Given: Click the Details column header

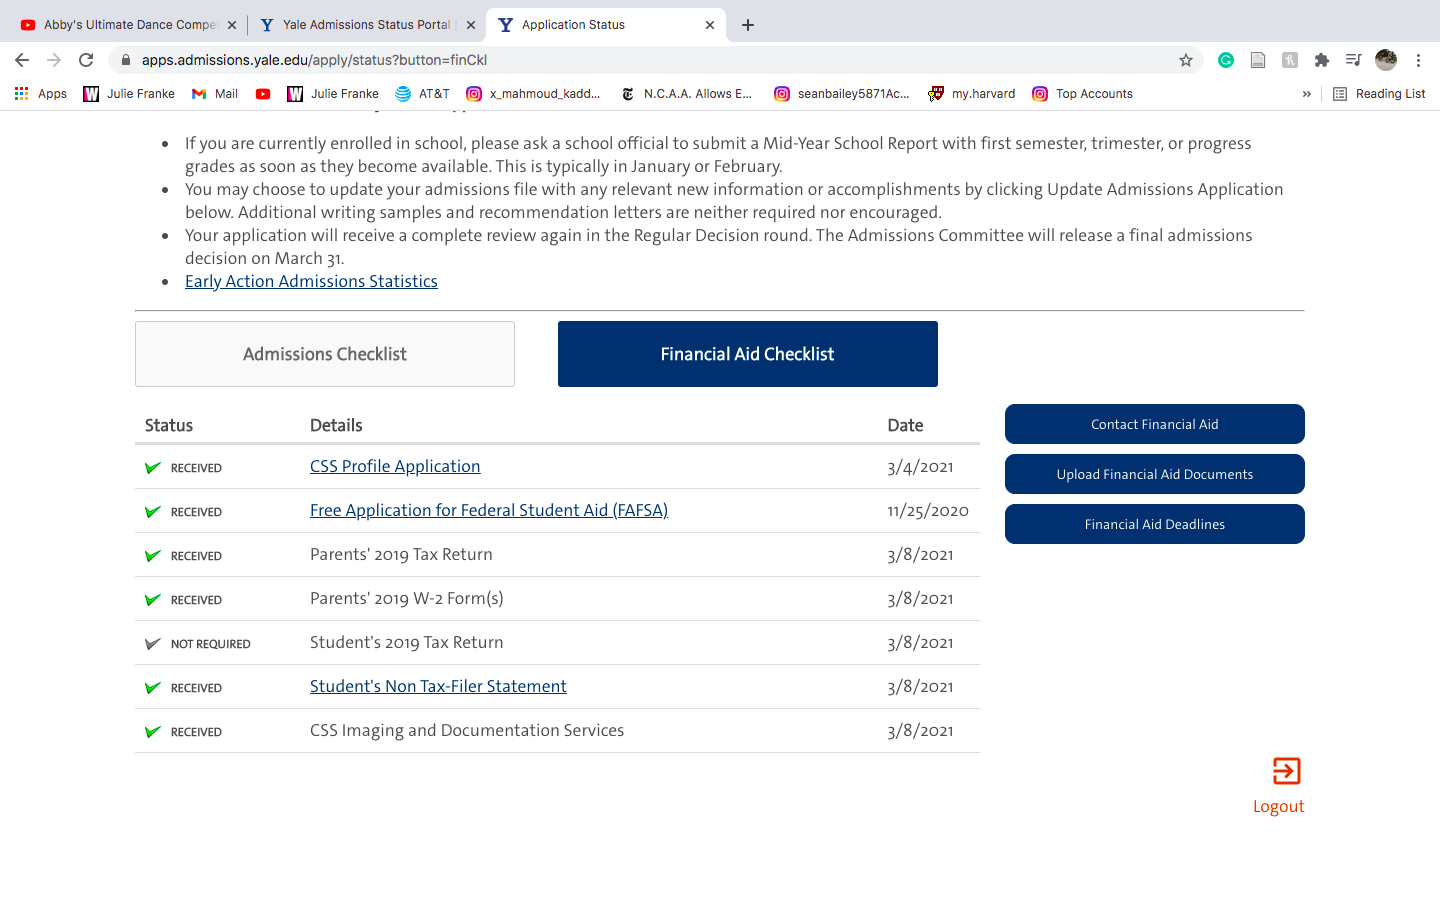Looking at the screenshot, I should click(336, 425).
